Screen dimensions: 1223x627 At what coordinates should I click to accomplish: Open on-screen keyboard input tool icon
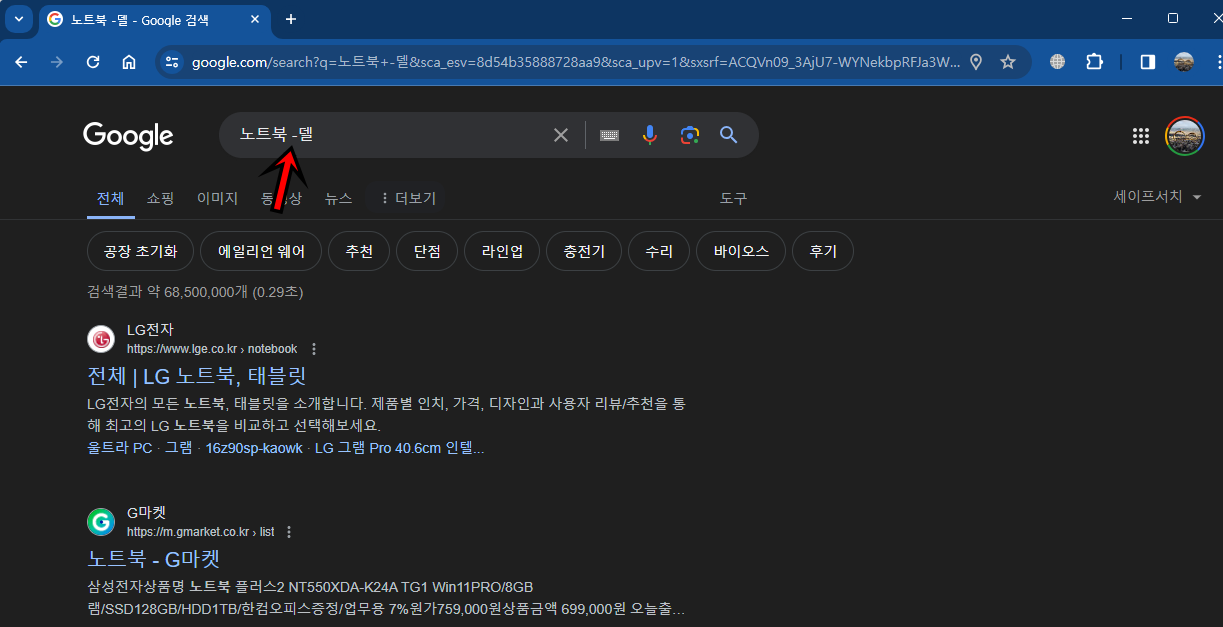tap(610, 135)
